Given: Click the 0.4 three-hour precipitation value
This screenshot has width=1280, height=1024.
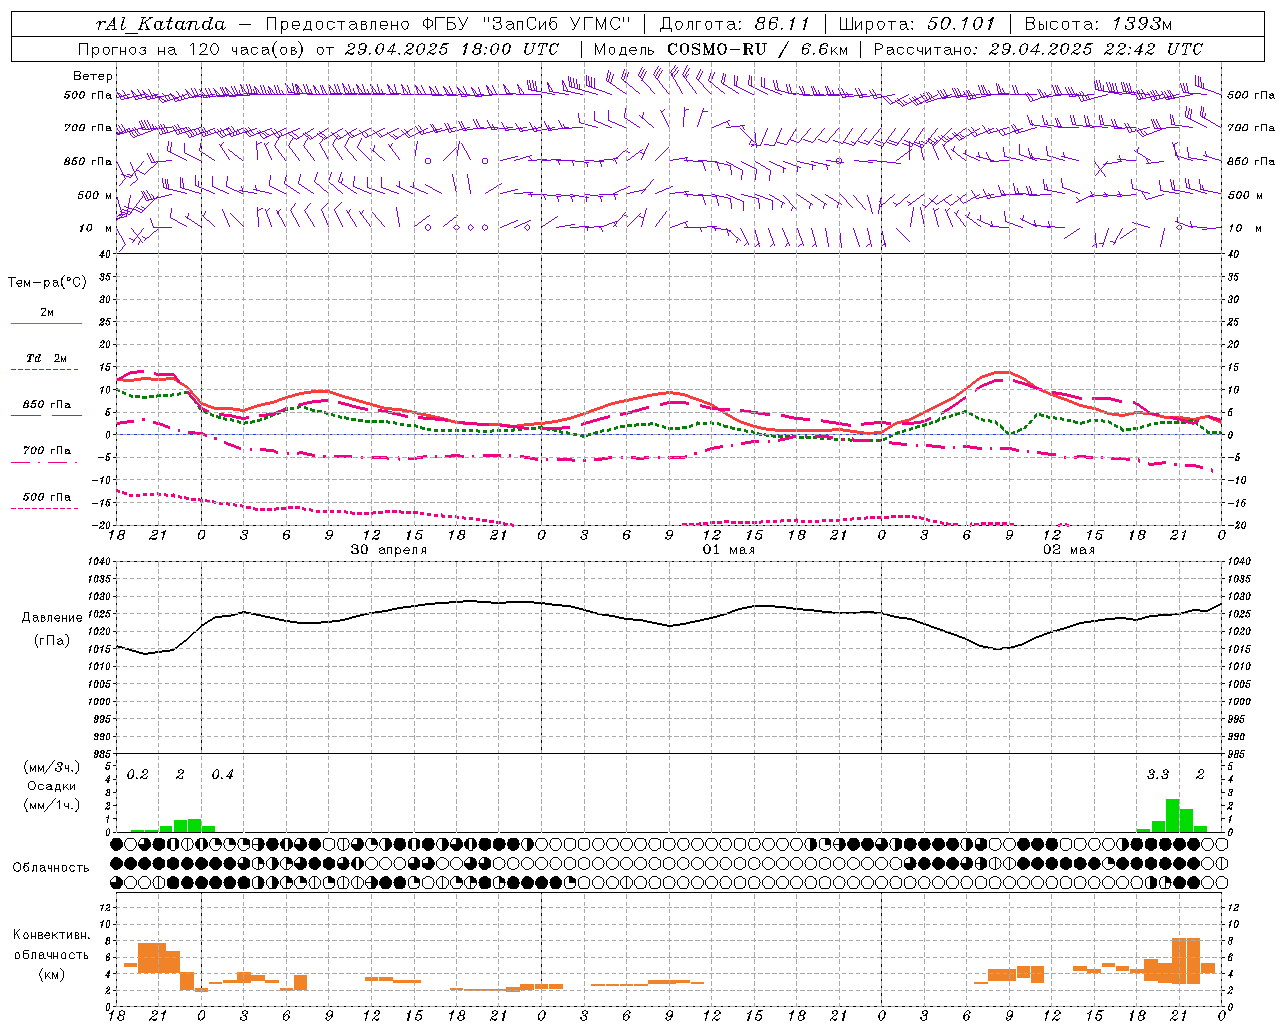Looking at the screenshot, I should [x=222, y=775].
